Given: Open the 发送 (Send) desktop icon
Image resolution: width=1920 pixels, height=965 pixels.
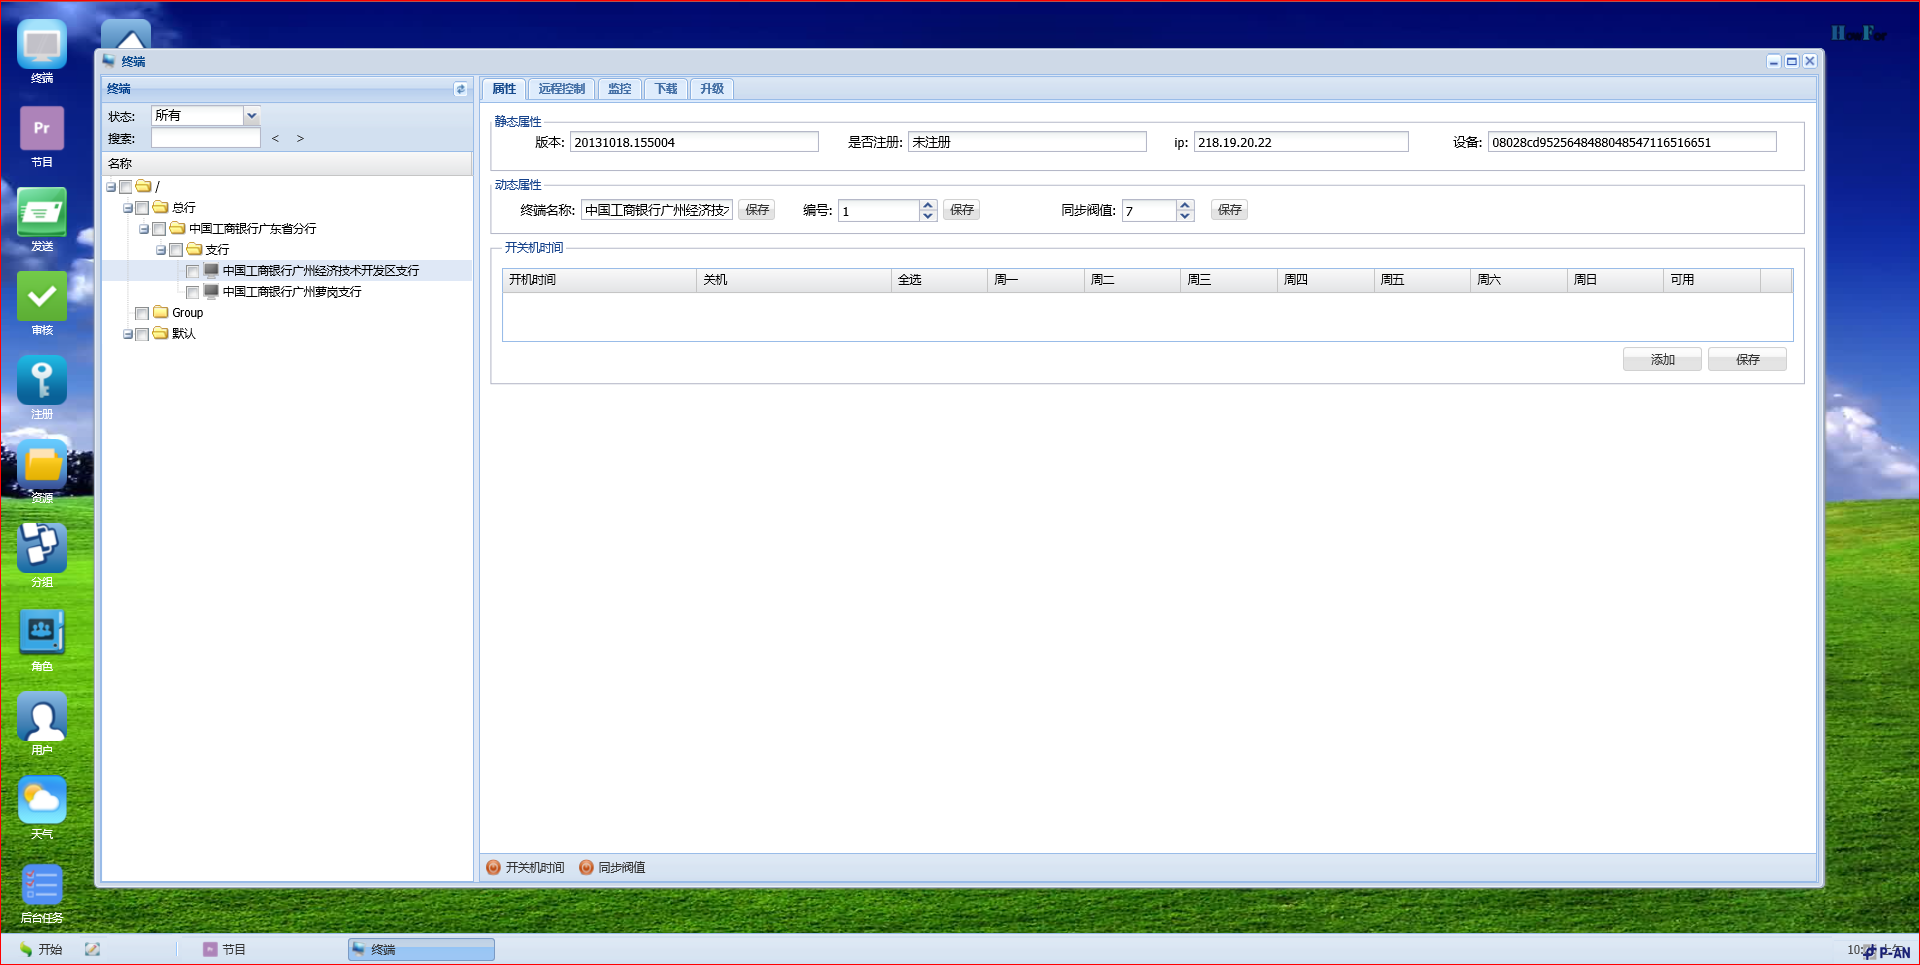Looking at the screenshot, I should [42, 214].
